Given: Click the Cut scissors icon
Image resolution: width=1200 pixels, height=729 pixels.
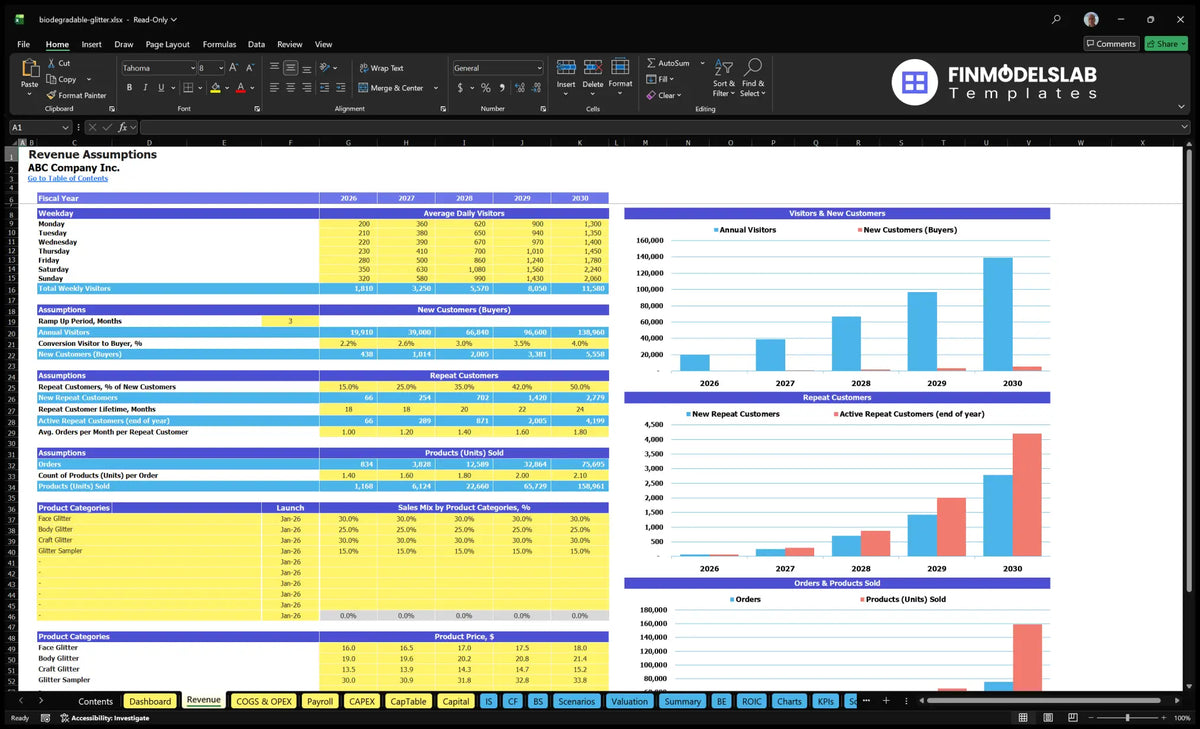Looking at the screenshot, I should 51,63.
